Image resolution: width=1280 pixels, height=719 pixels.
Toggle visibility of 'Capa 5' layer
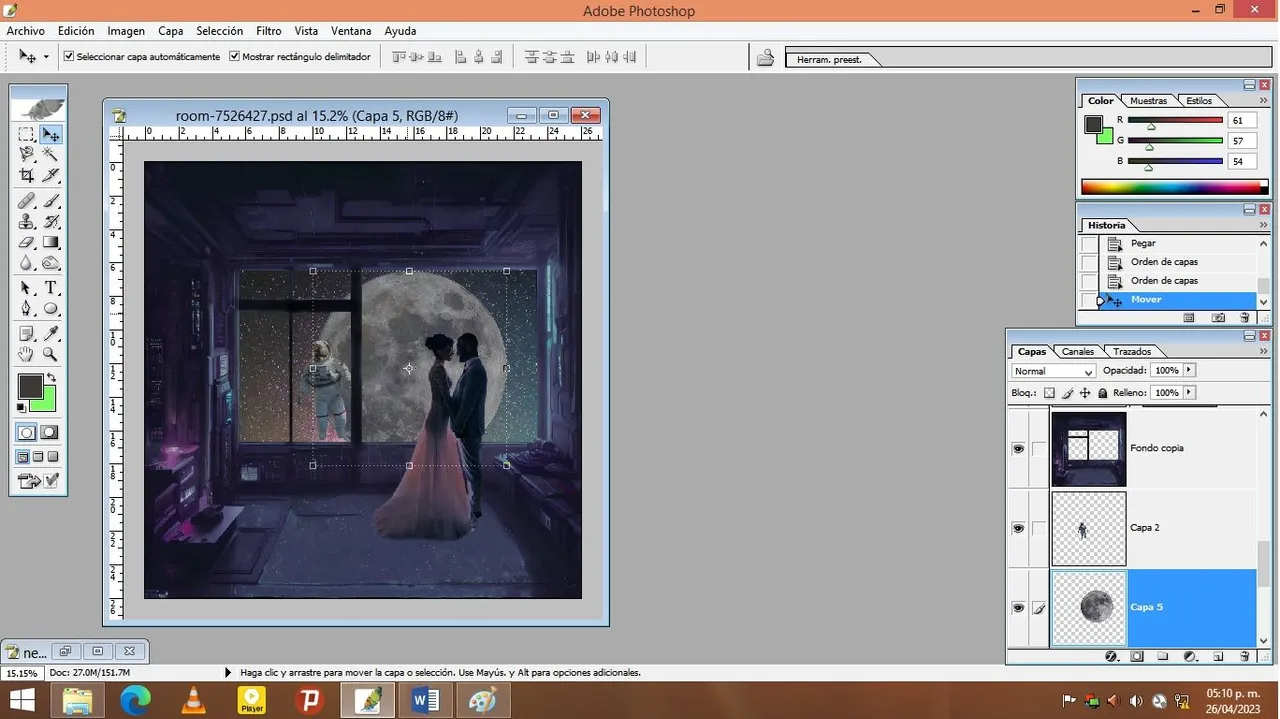[x=1018, y=607]
